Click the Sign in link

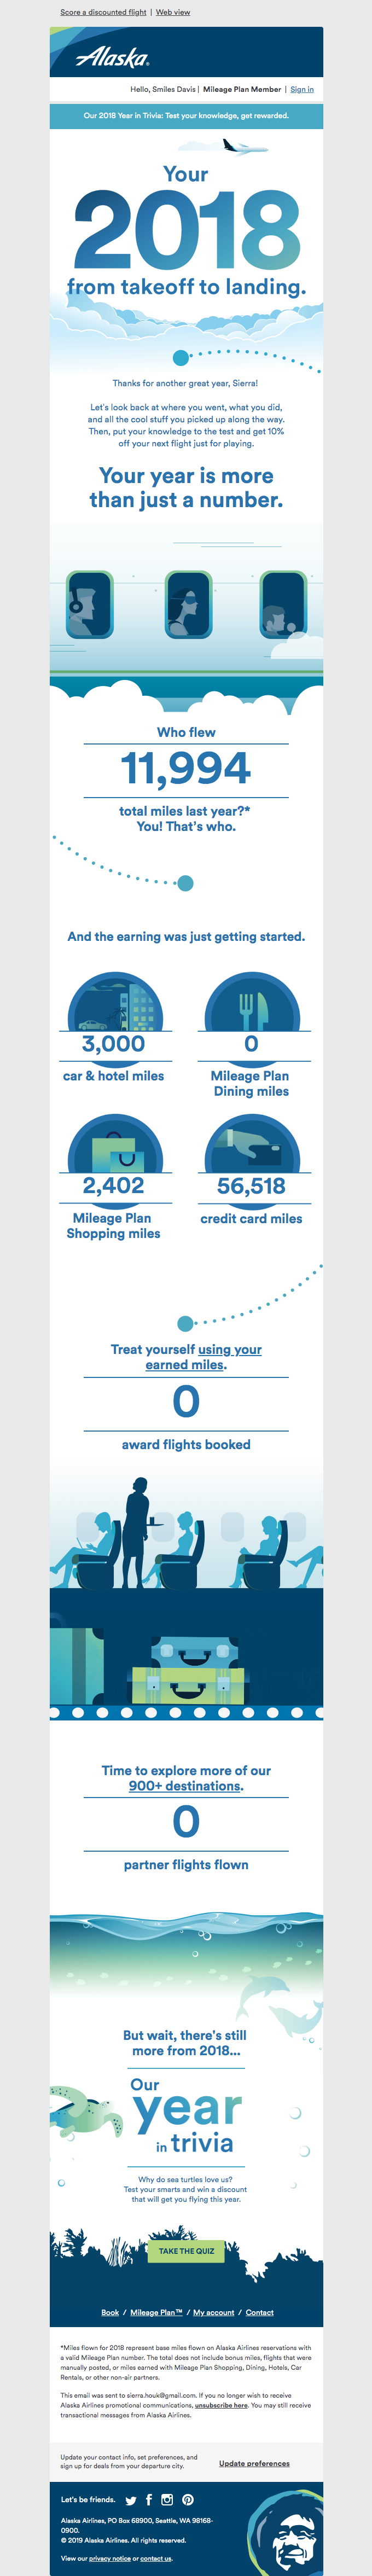302,89
